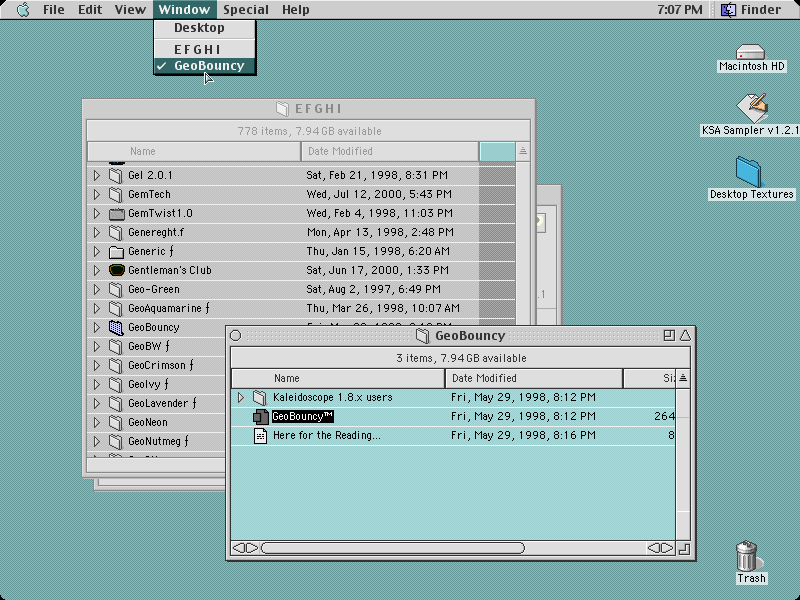
Task: Sort E F G H I window by Name header
Action: coord(194,152)
